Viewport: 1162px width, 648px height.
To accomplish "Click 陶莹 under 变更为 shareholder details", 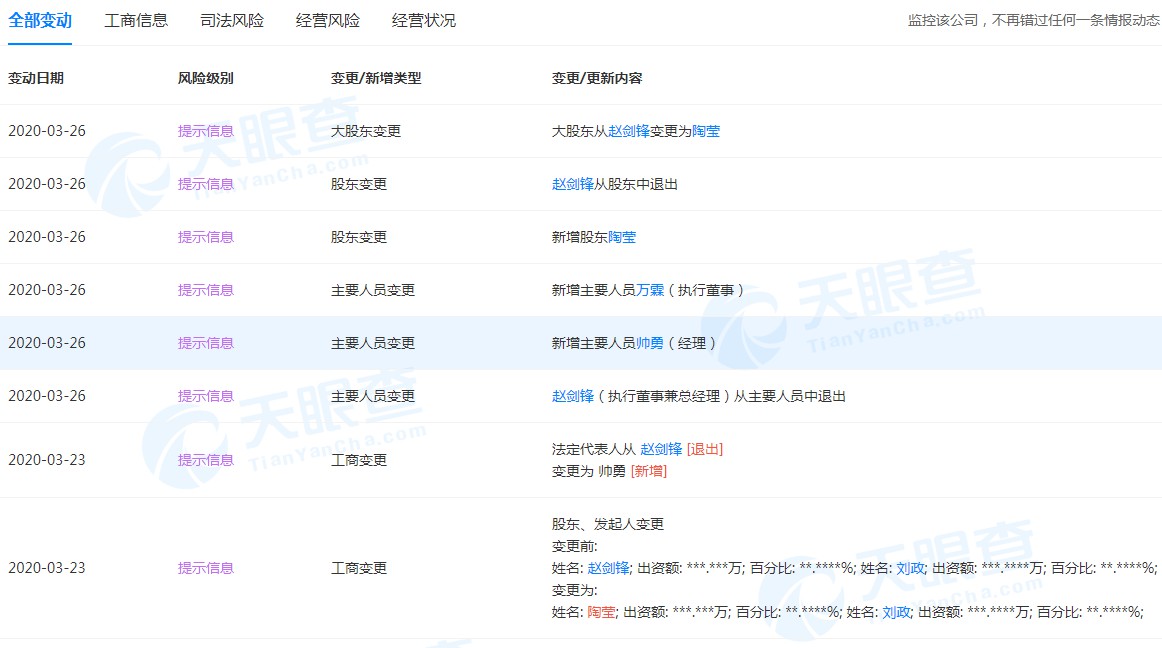I will tap(601, 612).
